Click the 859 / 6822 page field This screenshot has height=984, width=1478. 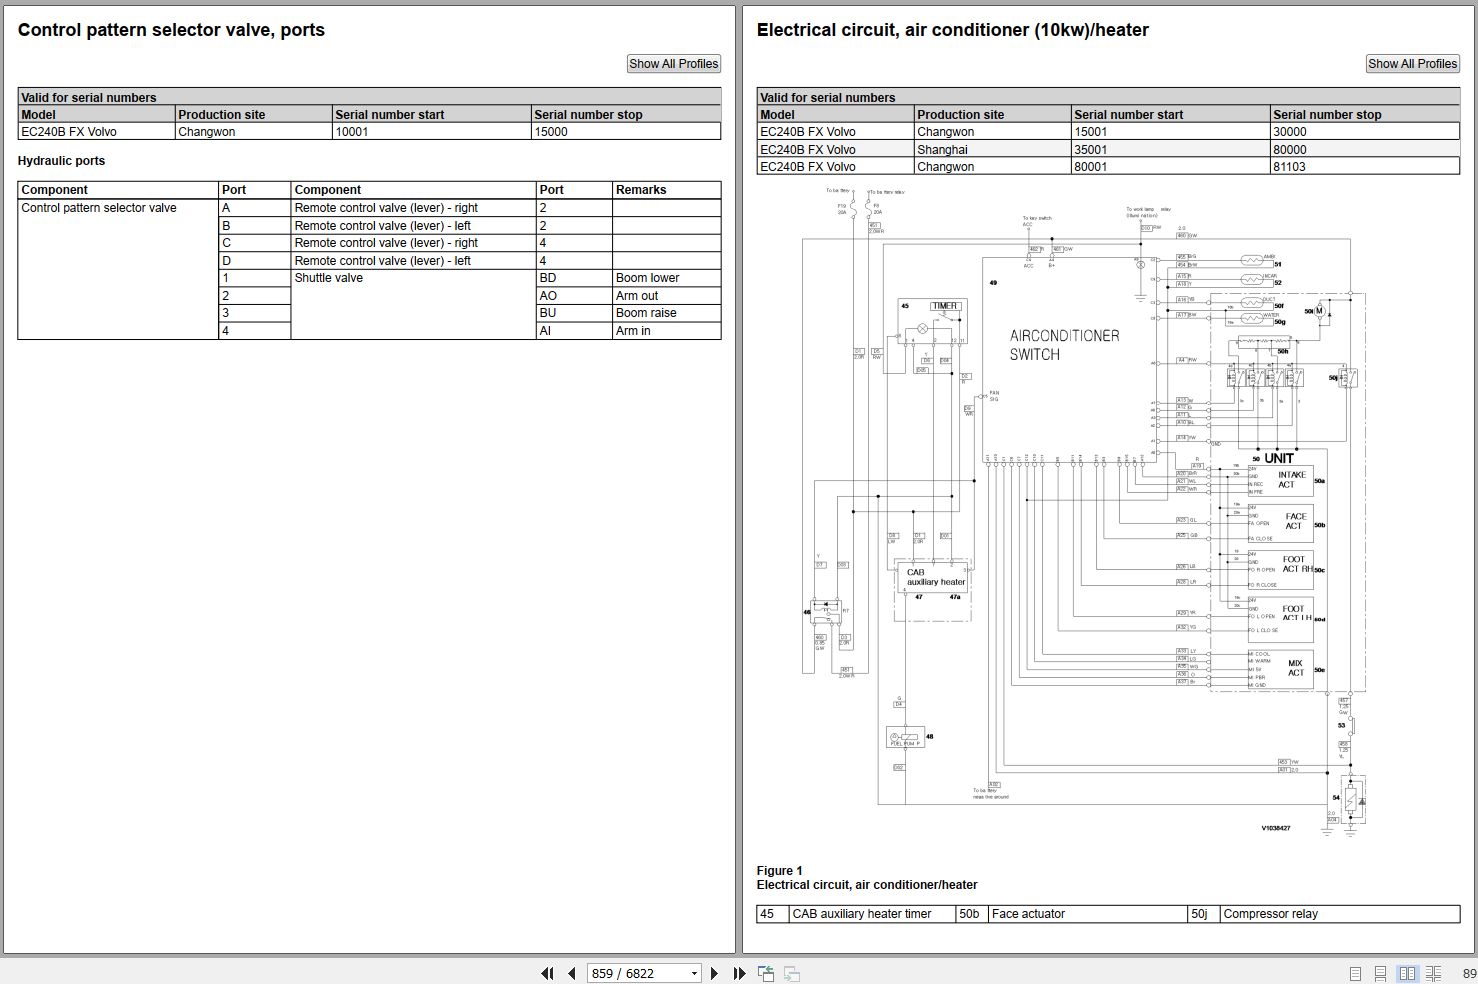[x=635, y=973]
